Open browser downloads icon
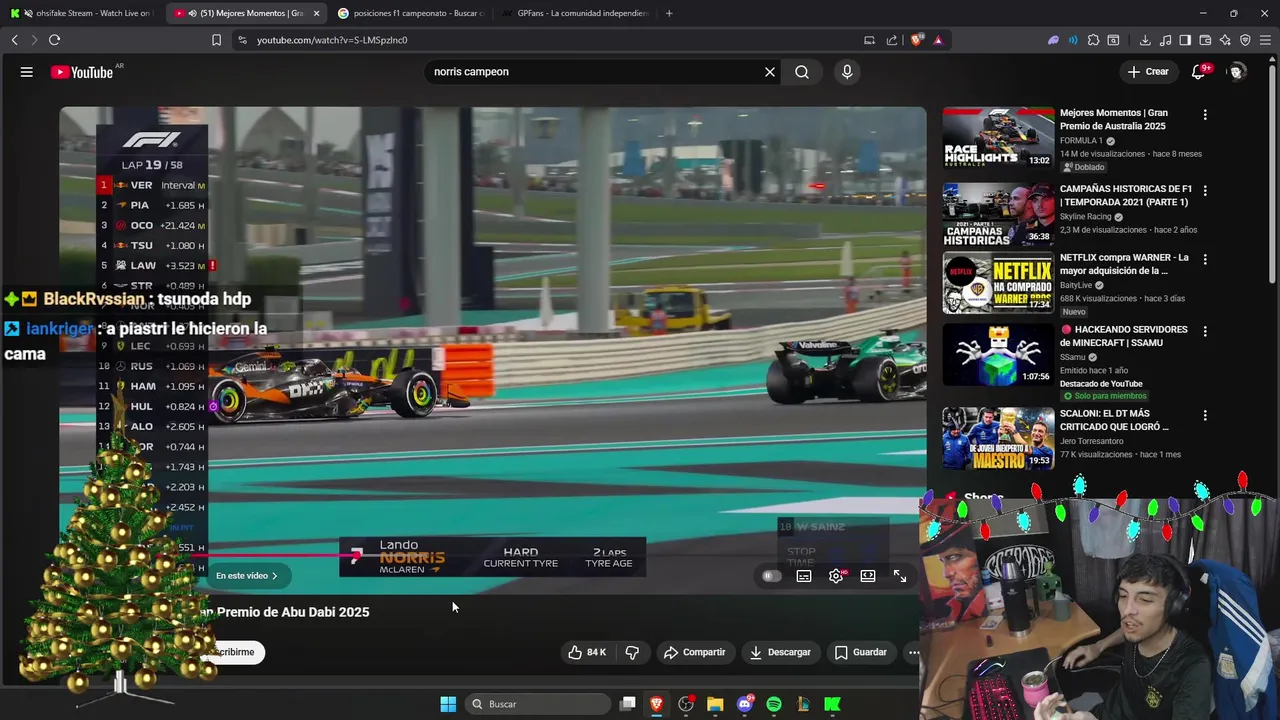 (1145, 40)
